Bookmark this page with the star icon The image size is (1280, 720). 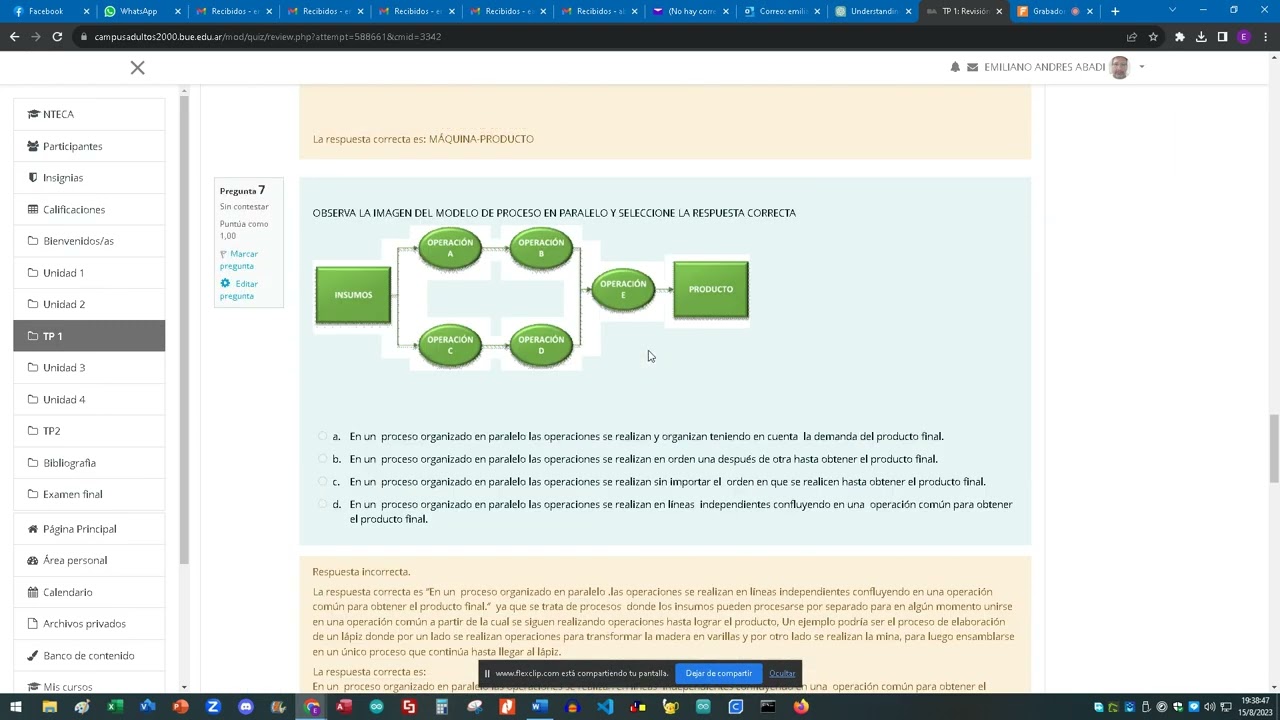tap(1153, 37)
